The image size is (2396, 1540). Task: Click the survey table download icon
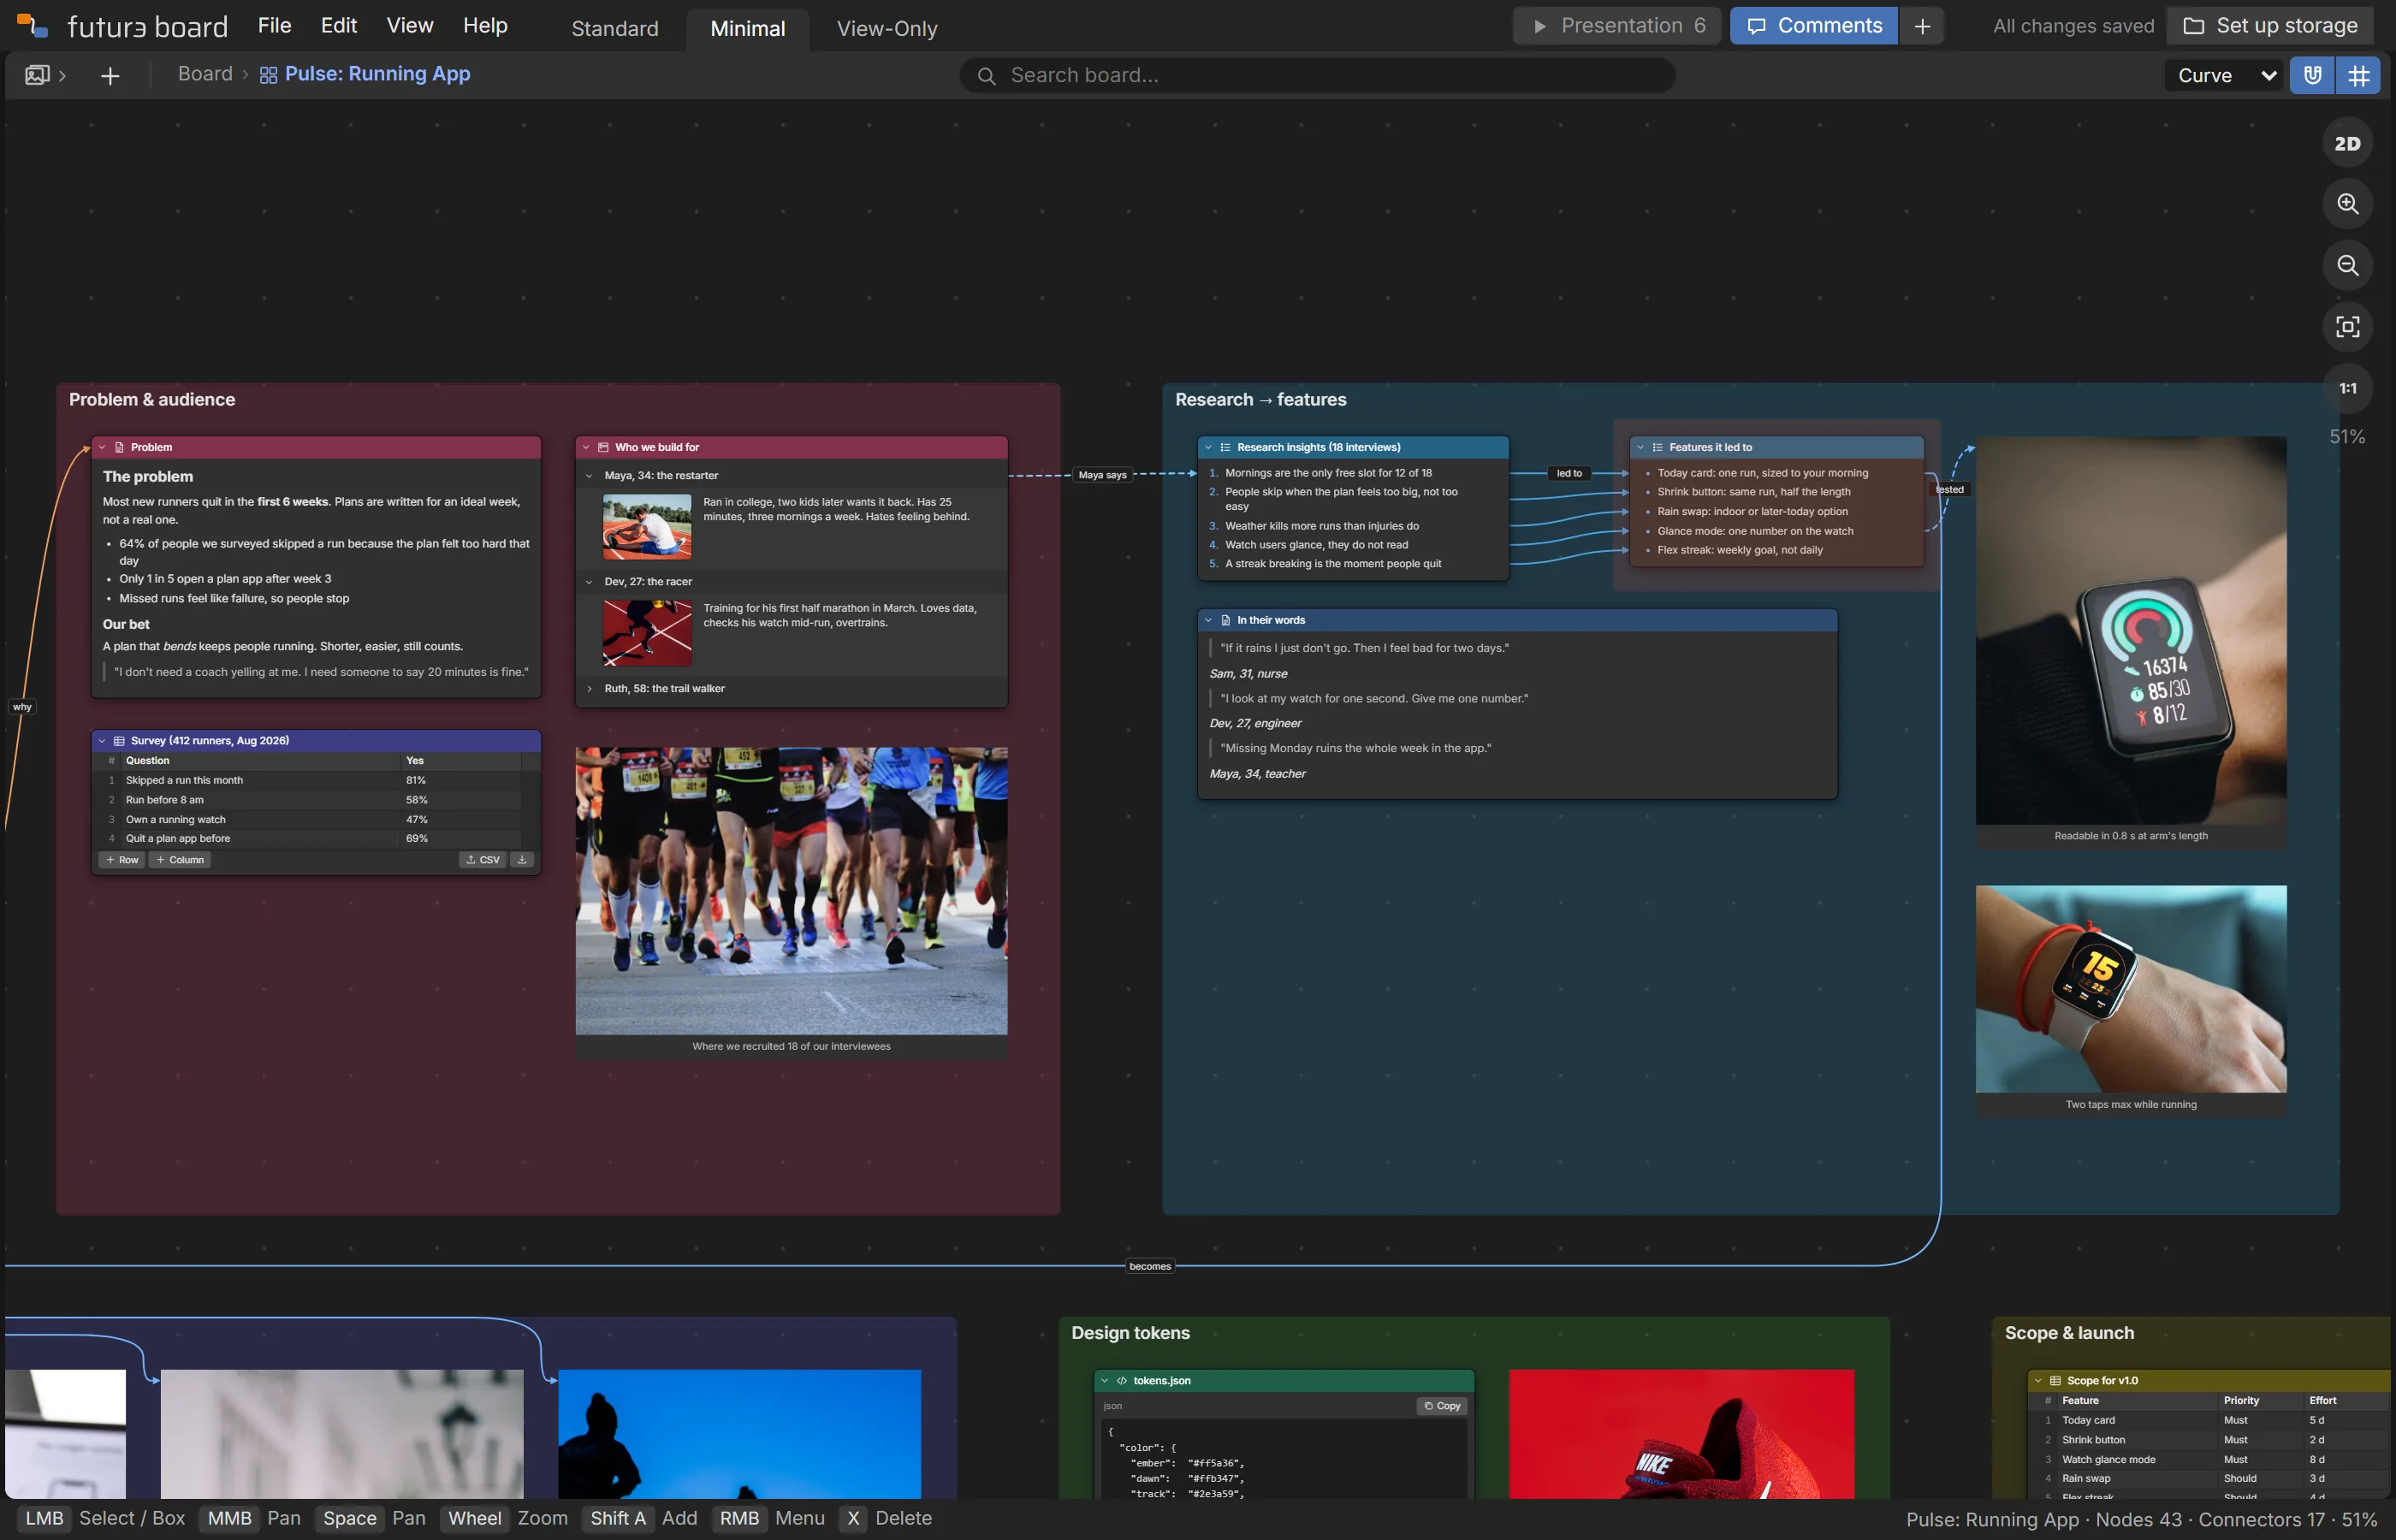coord(522,860)
